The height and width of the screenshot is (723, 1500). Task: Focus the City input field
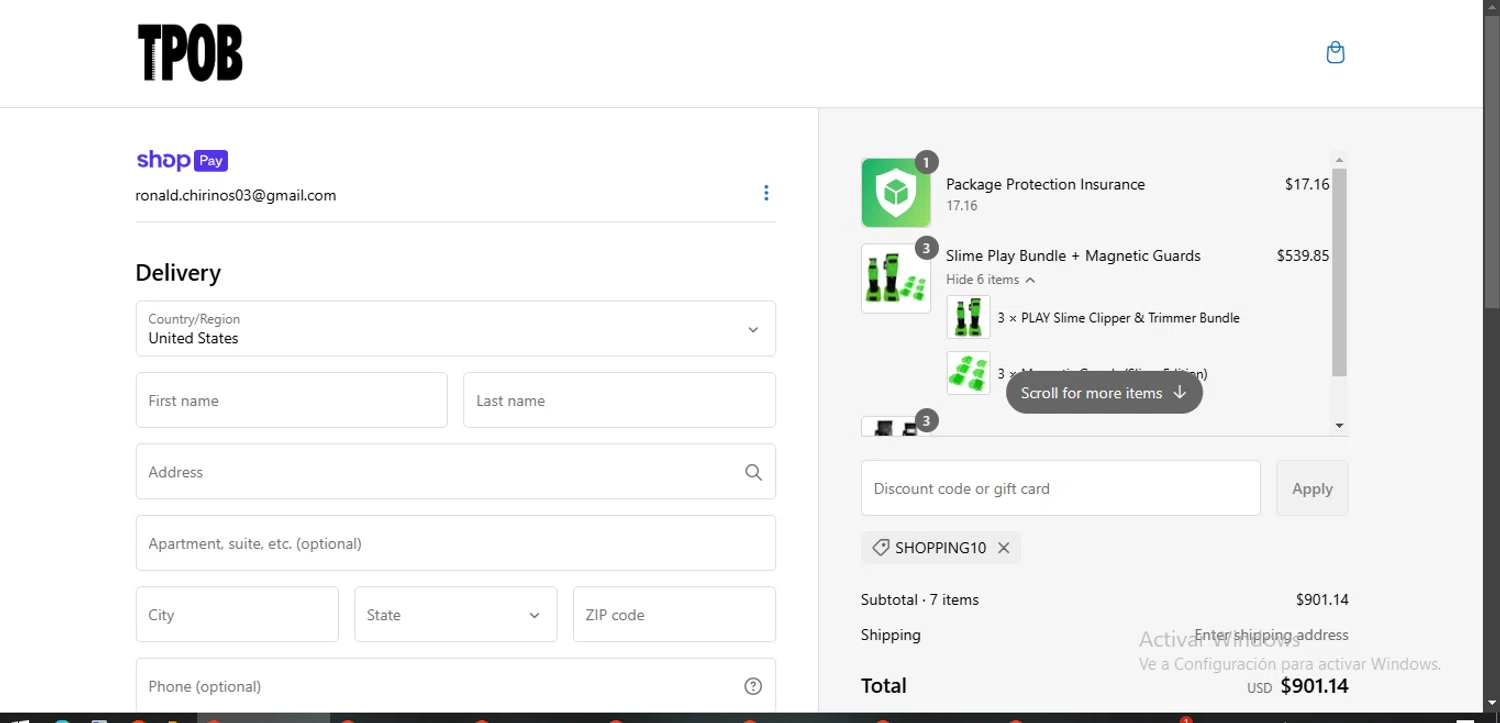click(x=237, y=614)
